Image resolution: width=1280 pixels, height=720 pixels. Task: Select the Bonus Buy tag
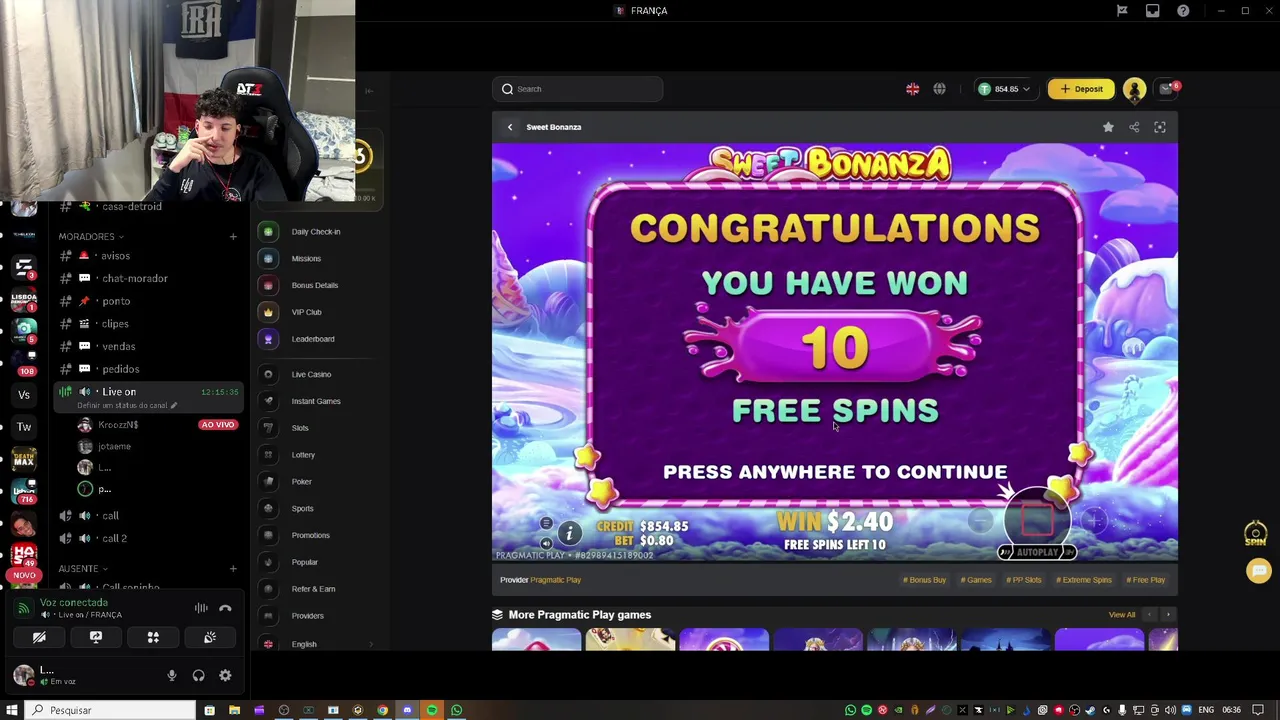[924, 580]
